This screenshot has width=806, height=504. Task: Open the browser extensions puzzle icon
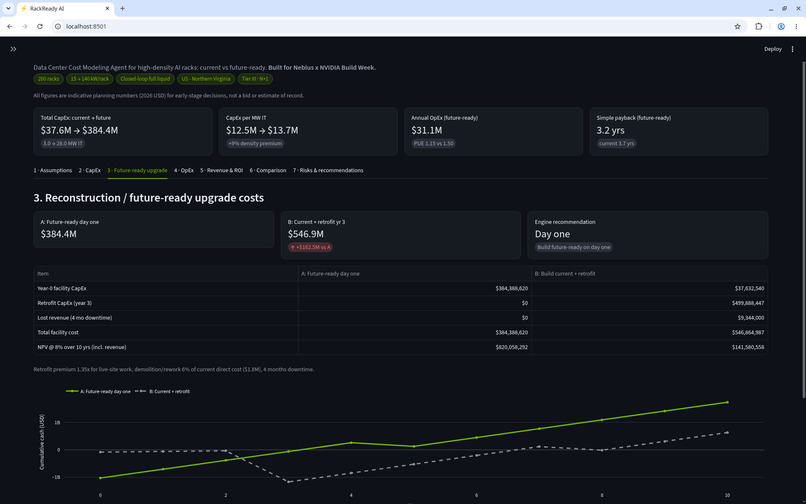coord(758,26)
